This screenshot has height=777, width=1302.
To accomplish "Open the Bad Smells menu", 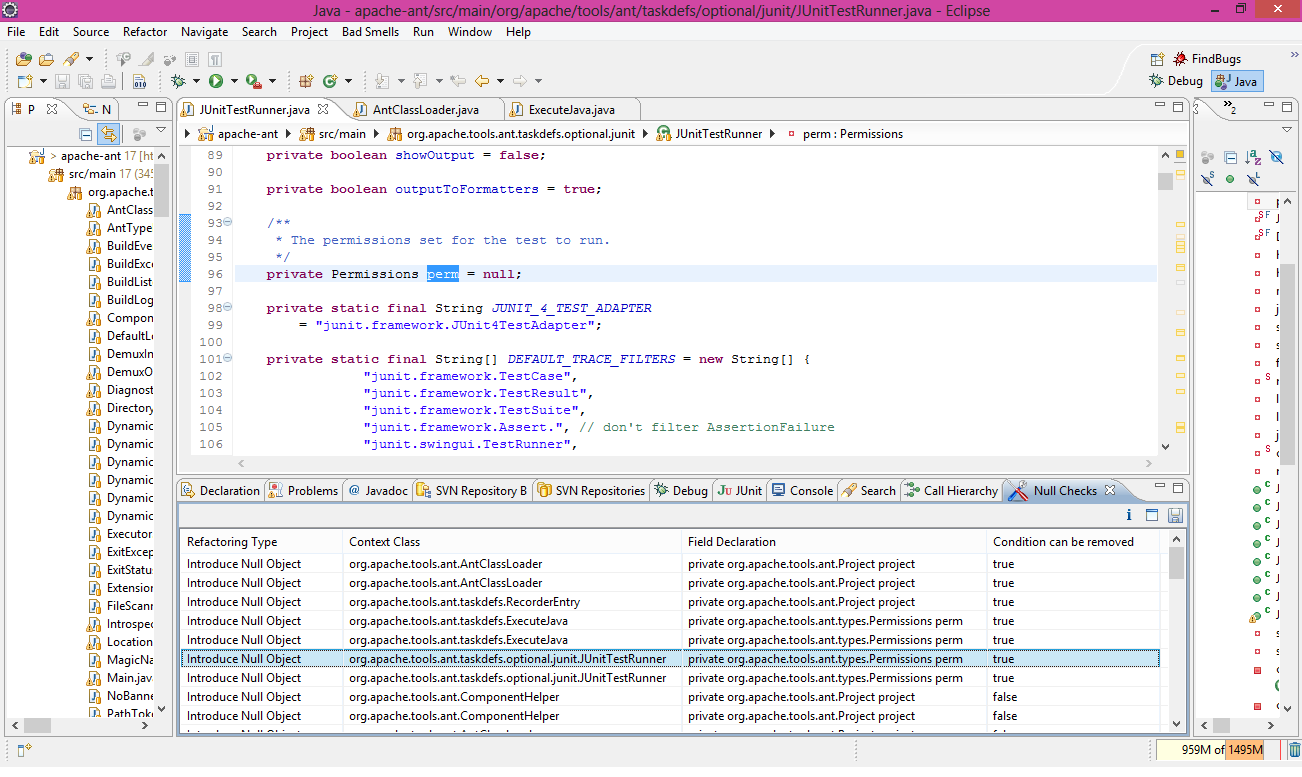I will tap(370, 31).
